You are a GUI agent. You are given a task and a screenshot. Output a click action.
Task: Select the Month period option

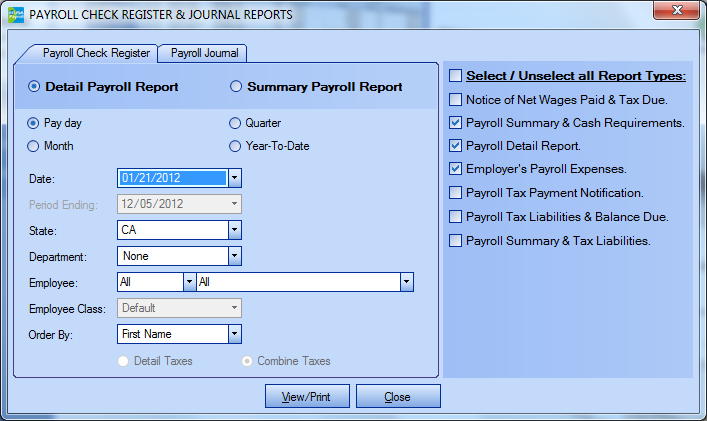coord(35,146)
